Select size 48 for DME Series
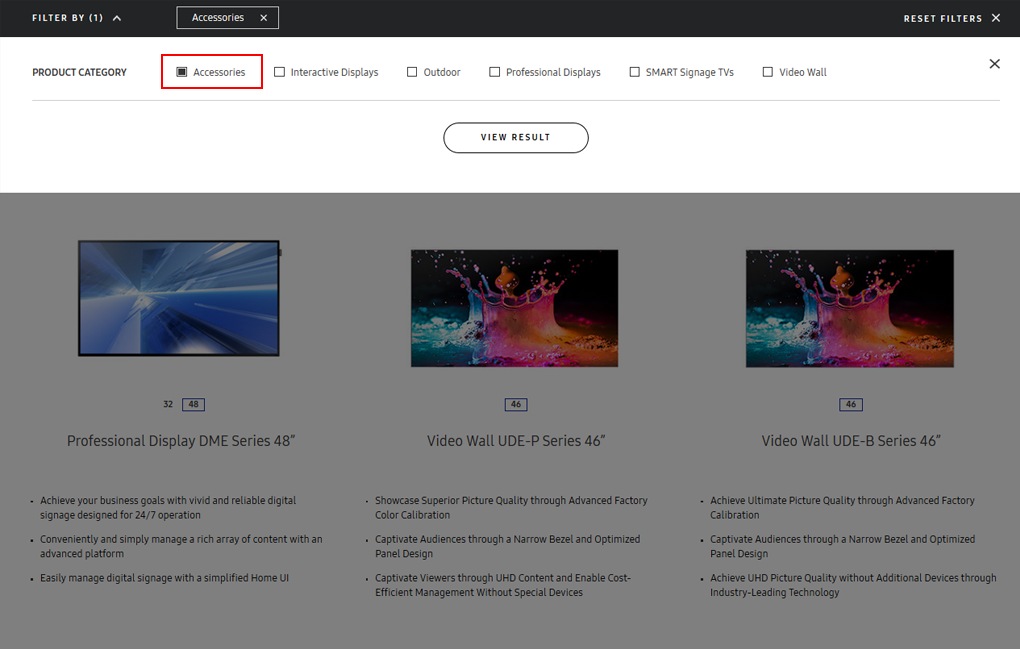 tap(193, 404)
